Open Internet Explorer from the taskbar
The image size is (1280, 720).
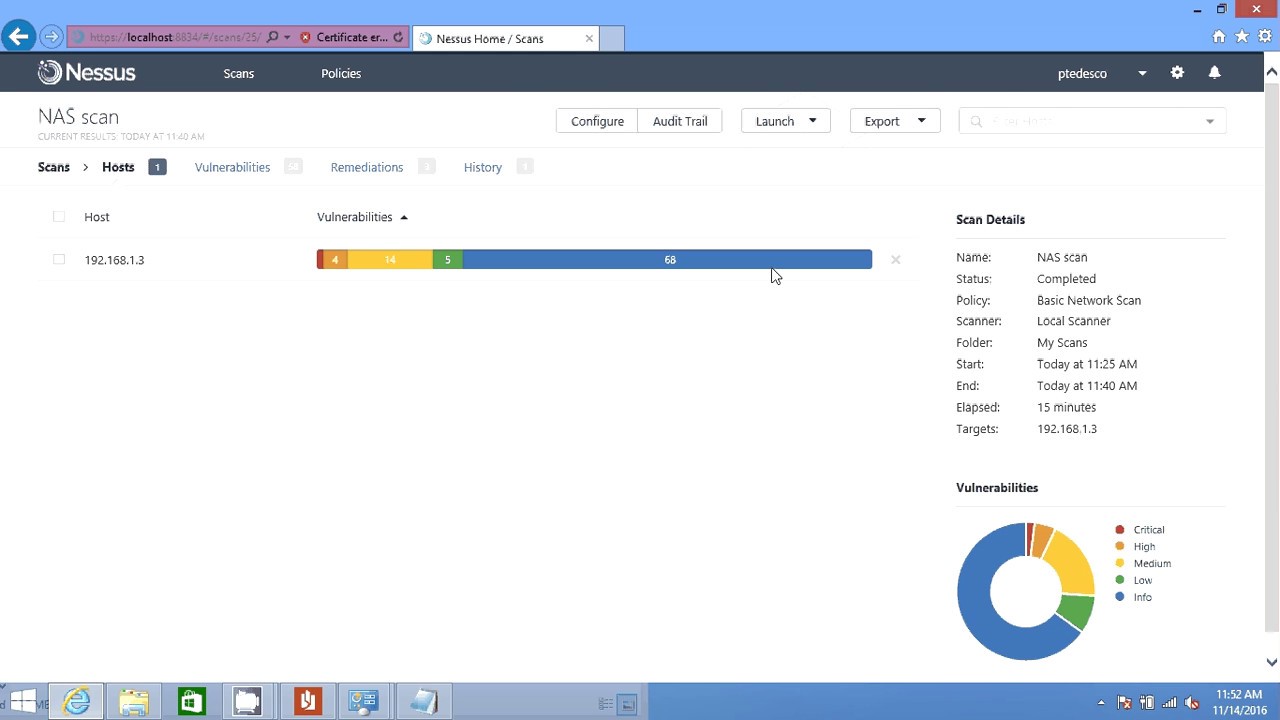pos(77,702)
